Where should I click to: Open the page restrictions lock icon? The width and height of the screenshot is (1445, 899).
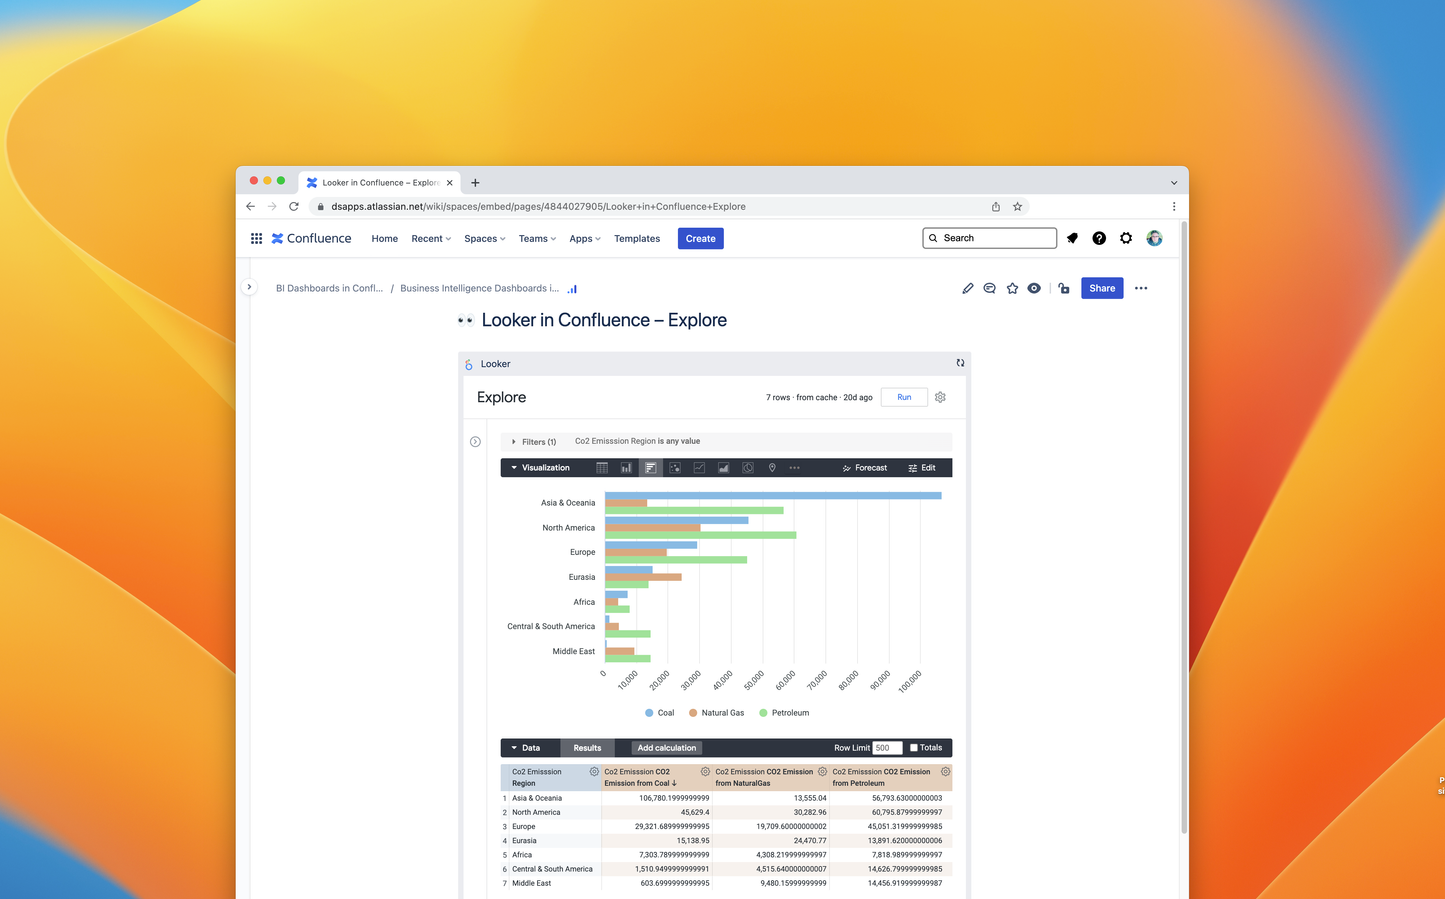pos(1064,288)
